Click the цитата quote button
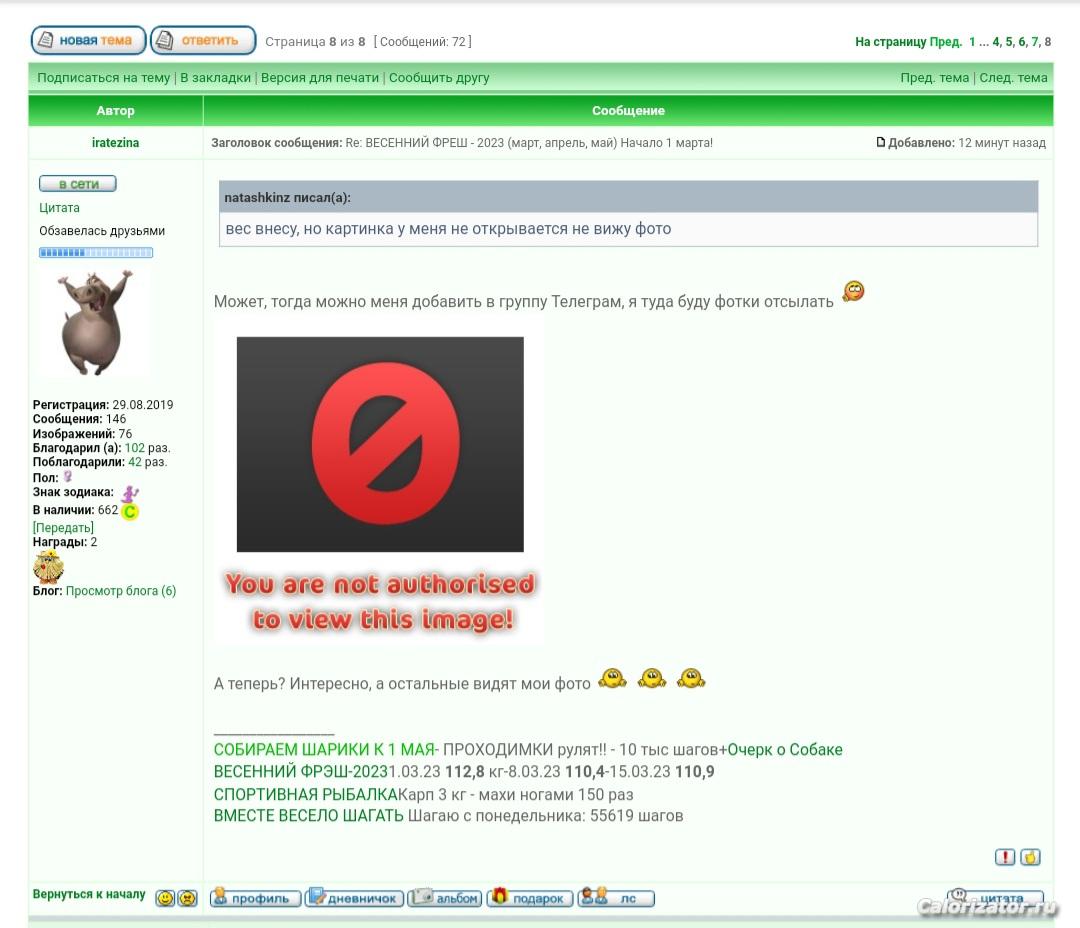1080x928 pixels. [x=995, y=897]
